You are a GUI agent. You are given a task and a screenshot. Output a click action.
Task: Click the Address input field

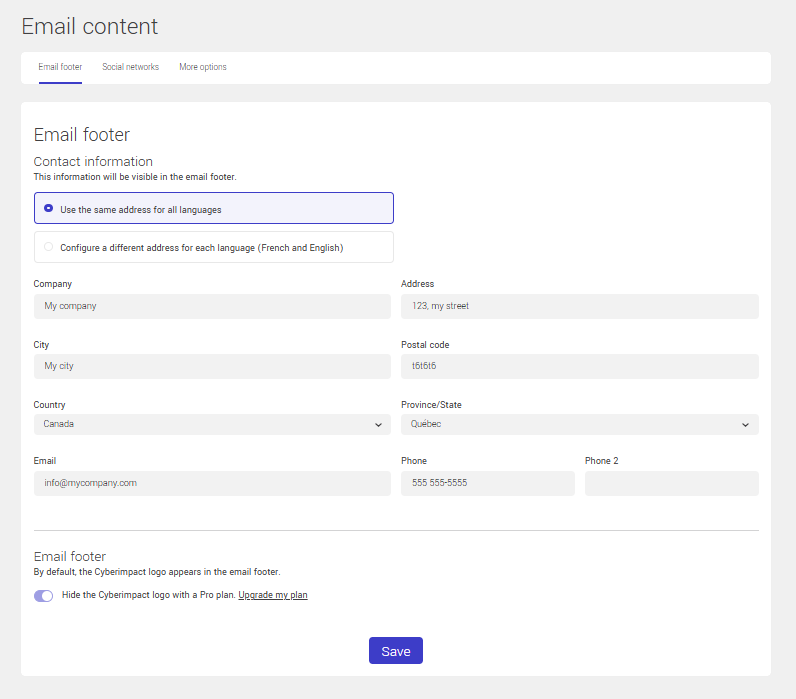coord(580,306)
